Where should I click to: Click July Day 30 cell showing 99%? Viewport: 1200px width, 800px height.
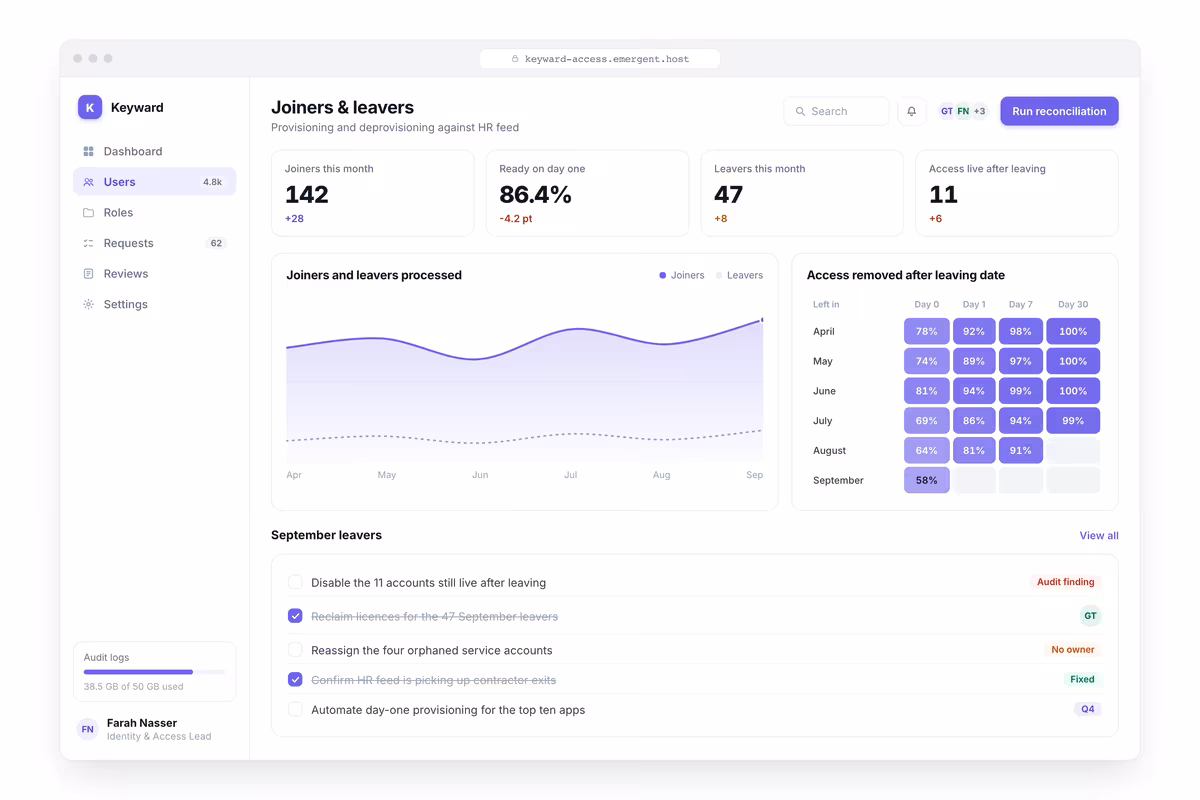click(x=1073, y=421)
